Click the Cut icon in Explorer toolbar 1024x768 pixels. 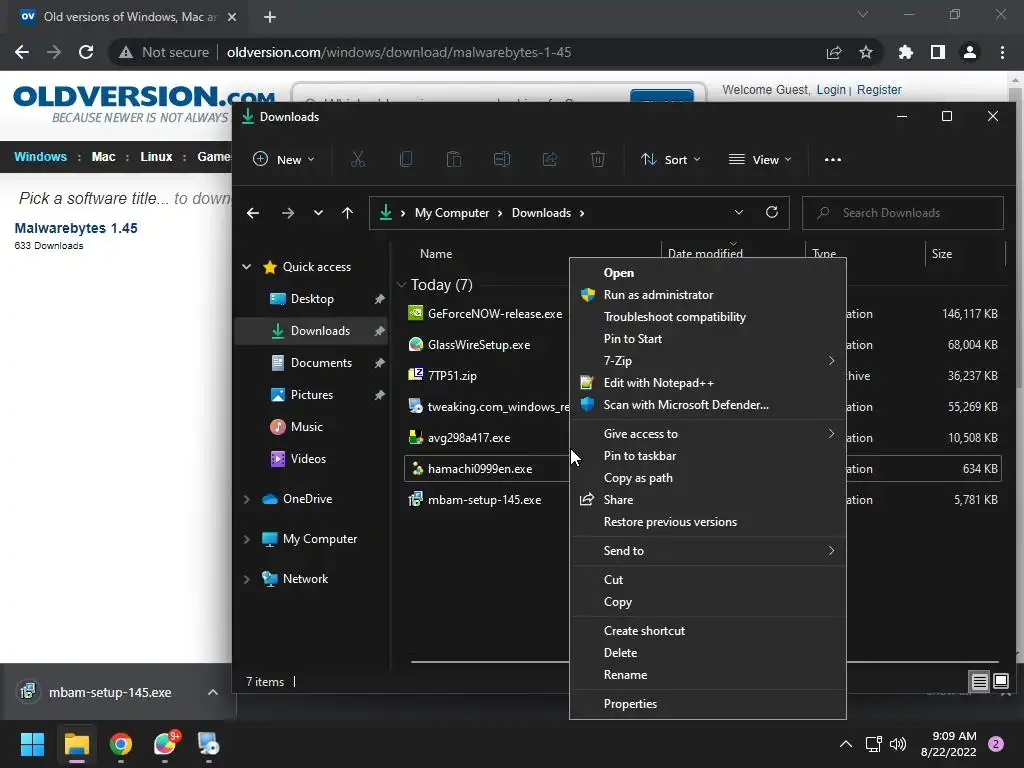click(357, 159)
